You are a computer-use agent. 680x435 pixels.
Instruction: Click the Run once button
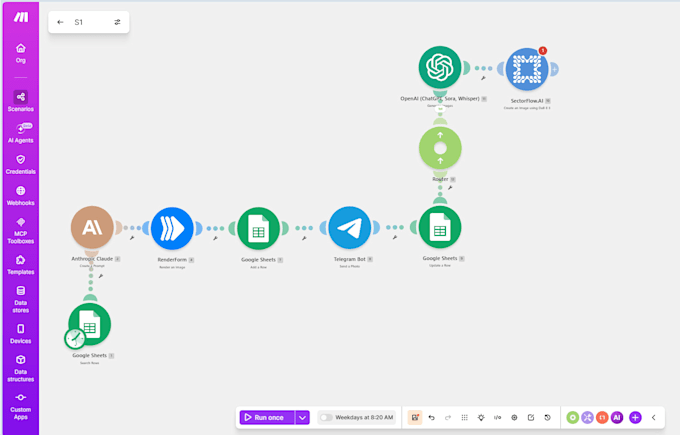pyautogui.click(x=267, y=417)
